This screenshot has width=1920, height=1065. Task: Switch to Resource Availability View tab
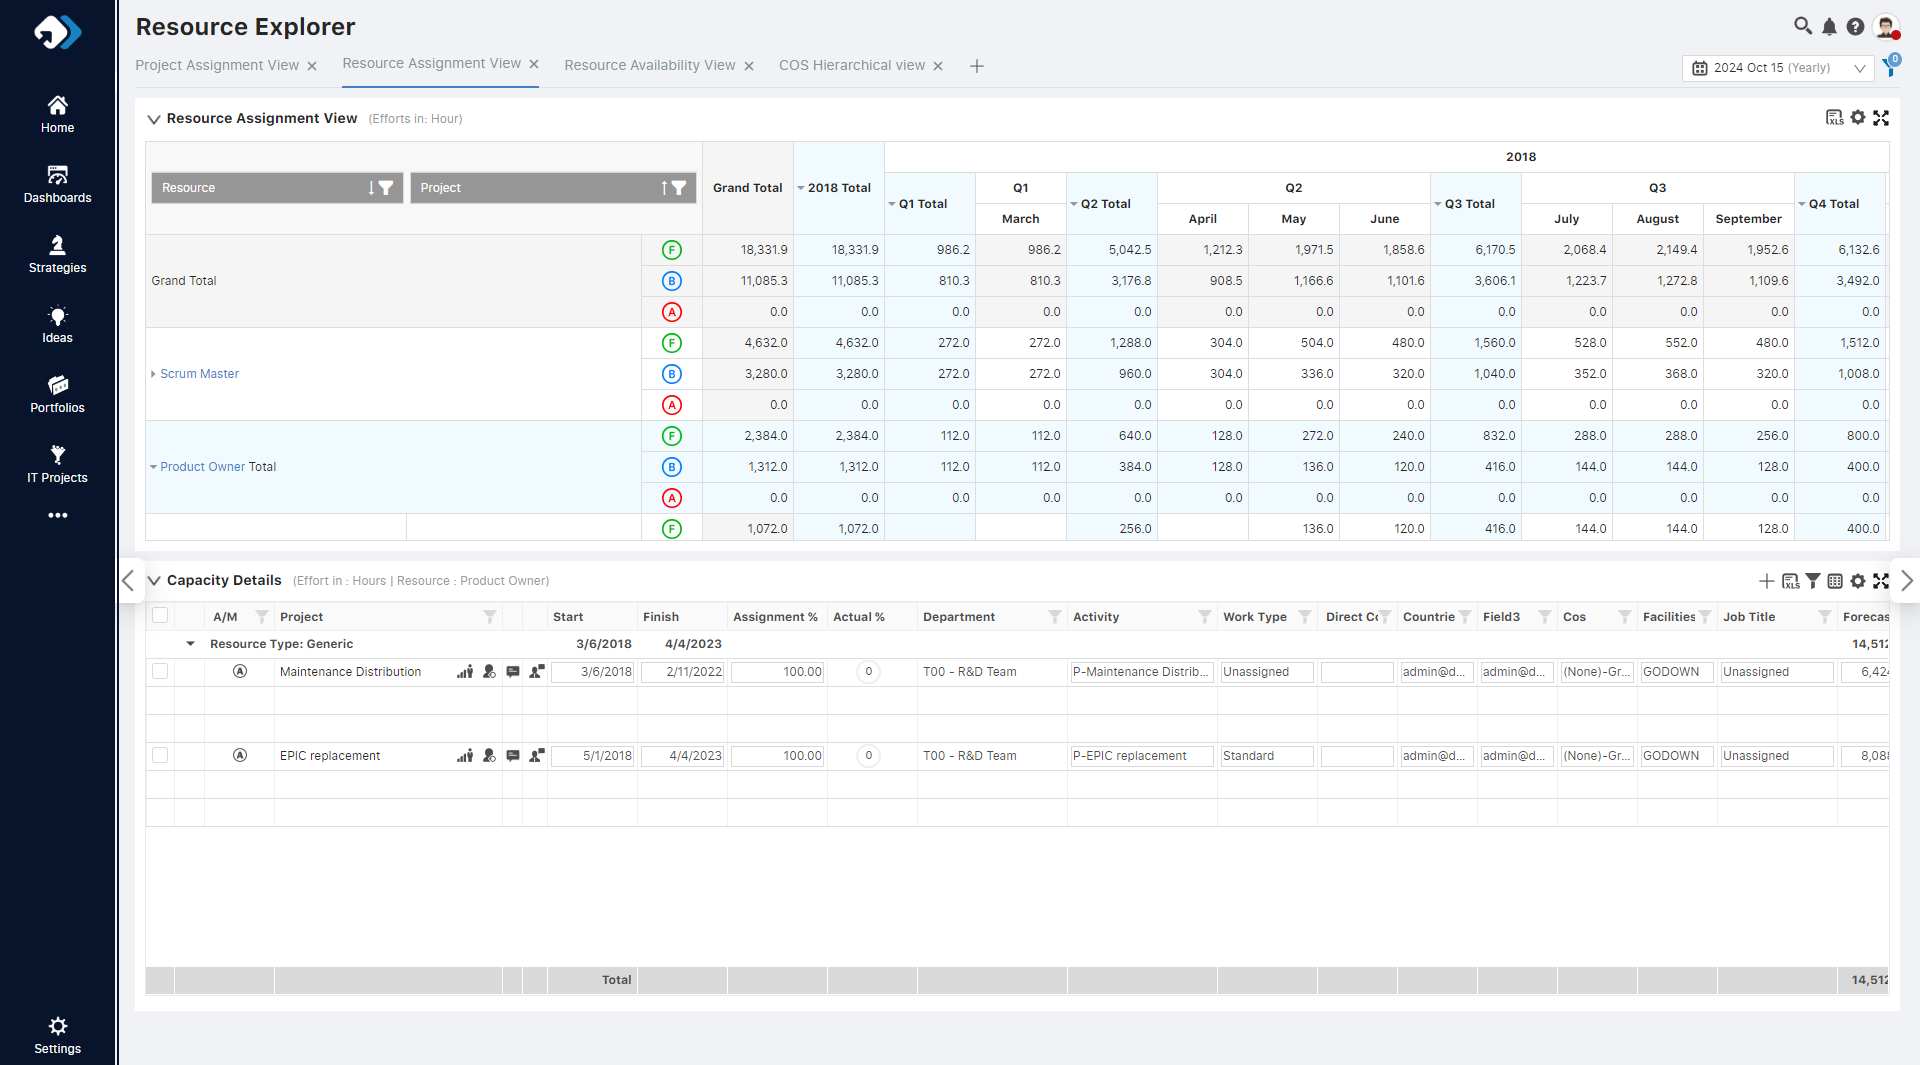pos(649,65)
